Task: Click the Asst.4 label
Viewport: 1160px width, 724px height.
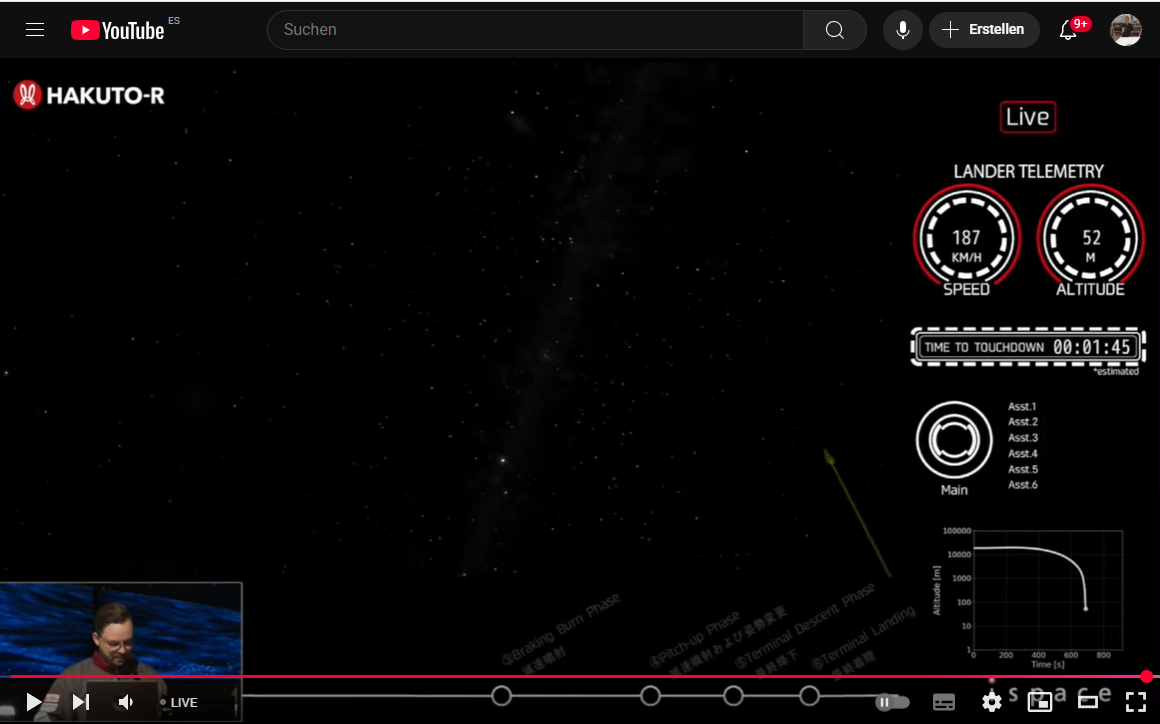Action: (x=1022, y=453)
